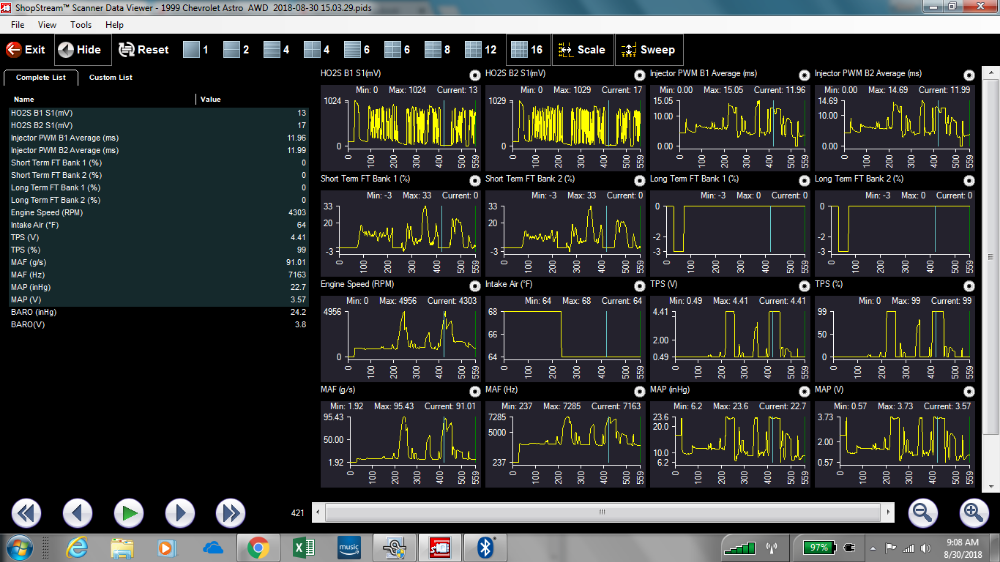Viewport: 1000px width, 562px height.
Task: Click the Exit red arrow icon
Action: [13, 50]
